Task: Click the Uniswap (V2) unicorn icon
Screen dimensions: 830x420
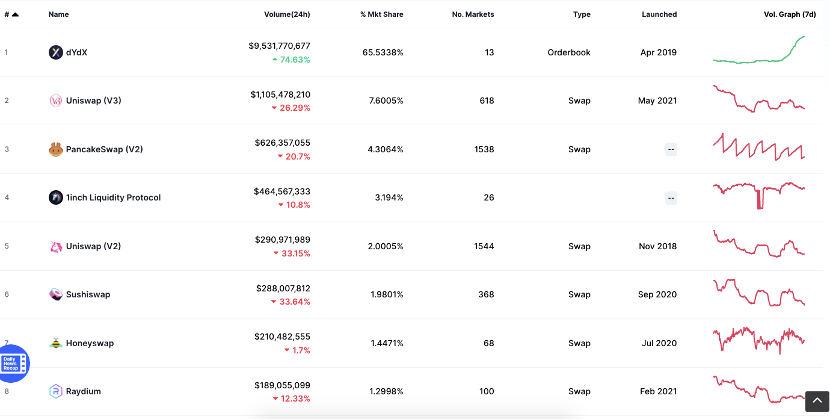Action: coord(56,246)
